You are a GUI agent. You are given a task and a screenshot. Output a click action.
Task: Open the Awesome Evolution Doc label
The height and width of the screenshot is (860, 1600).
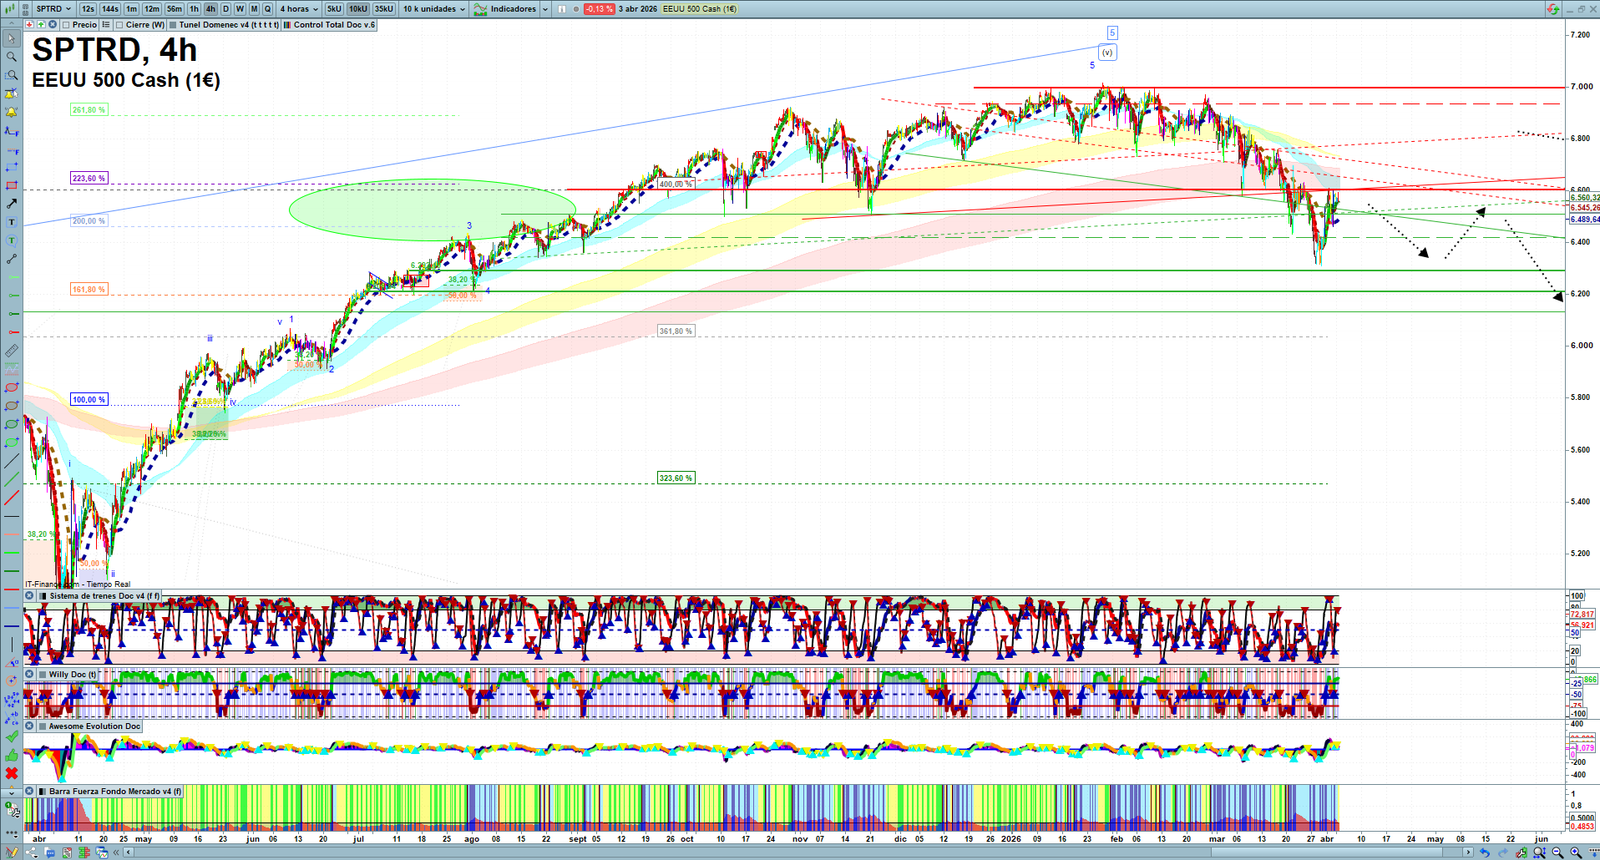(95, 727)
